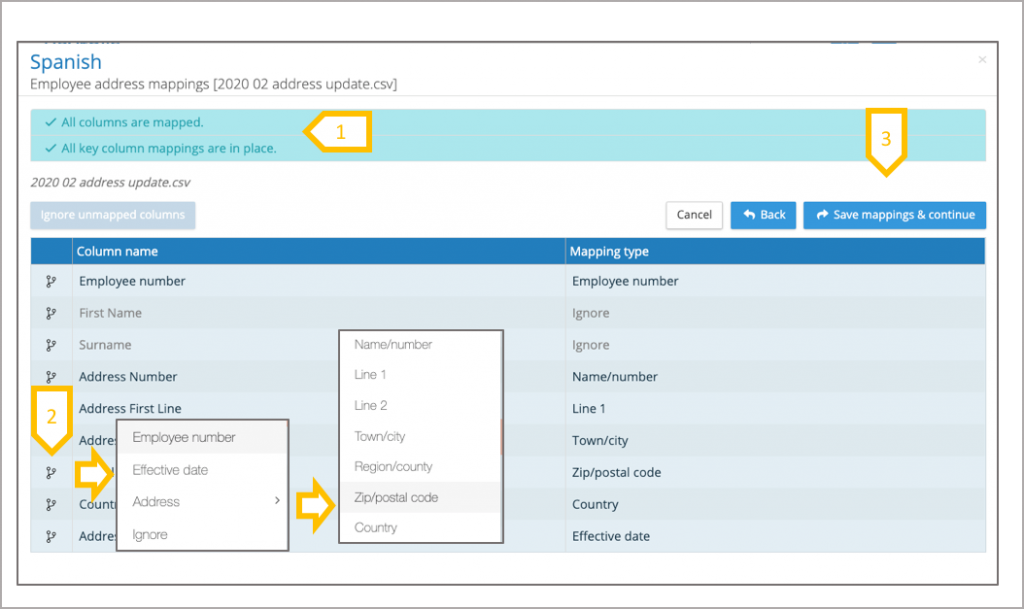1024x609 pixels.
Task: Click mapping icon beside Zip/postal code row
Action: coord(51,473)
